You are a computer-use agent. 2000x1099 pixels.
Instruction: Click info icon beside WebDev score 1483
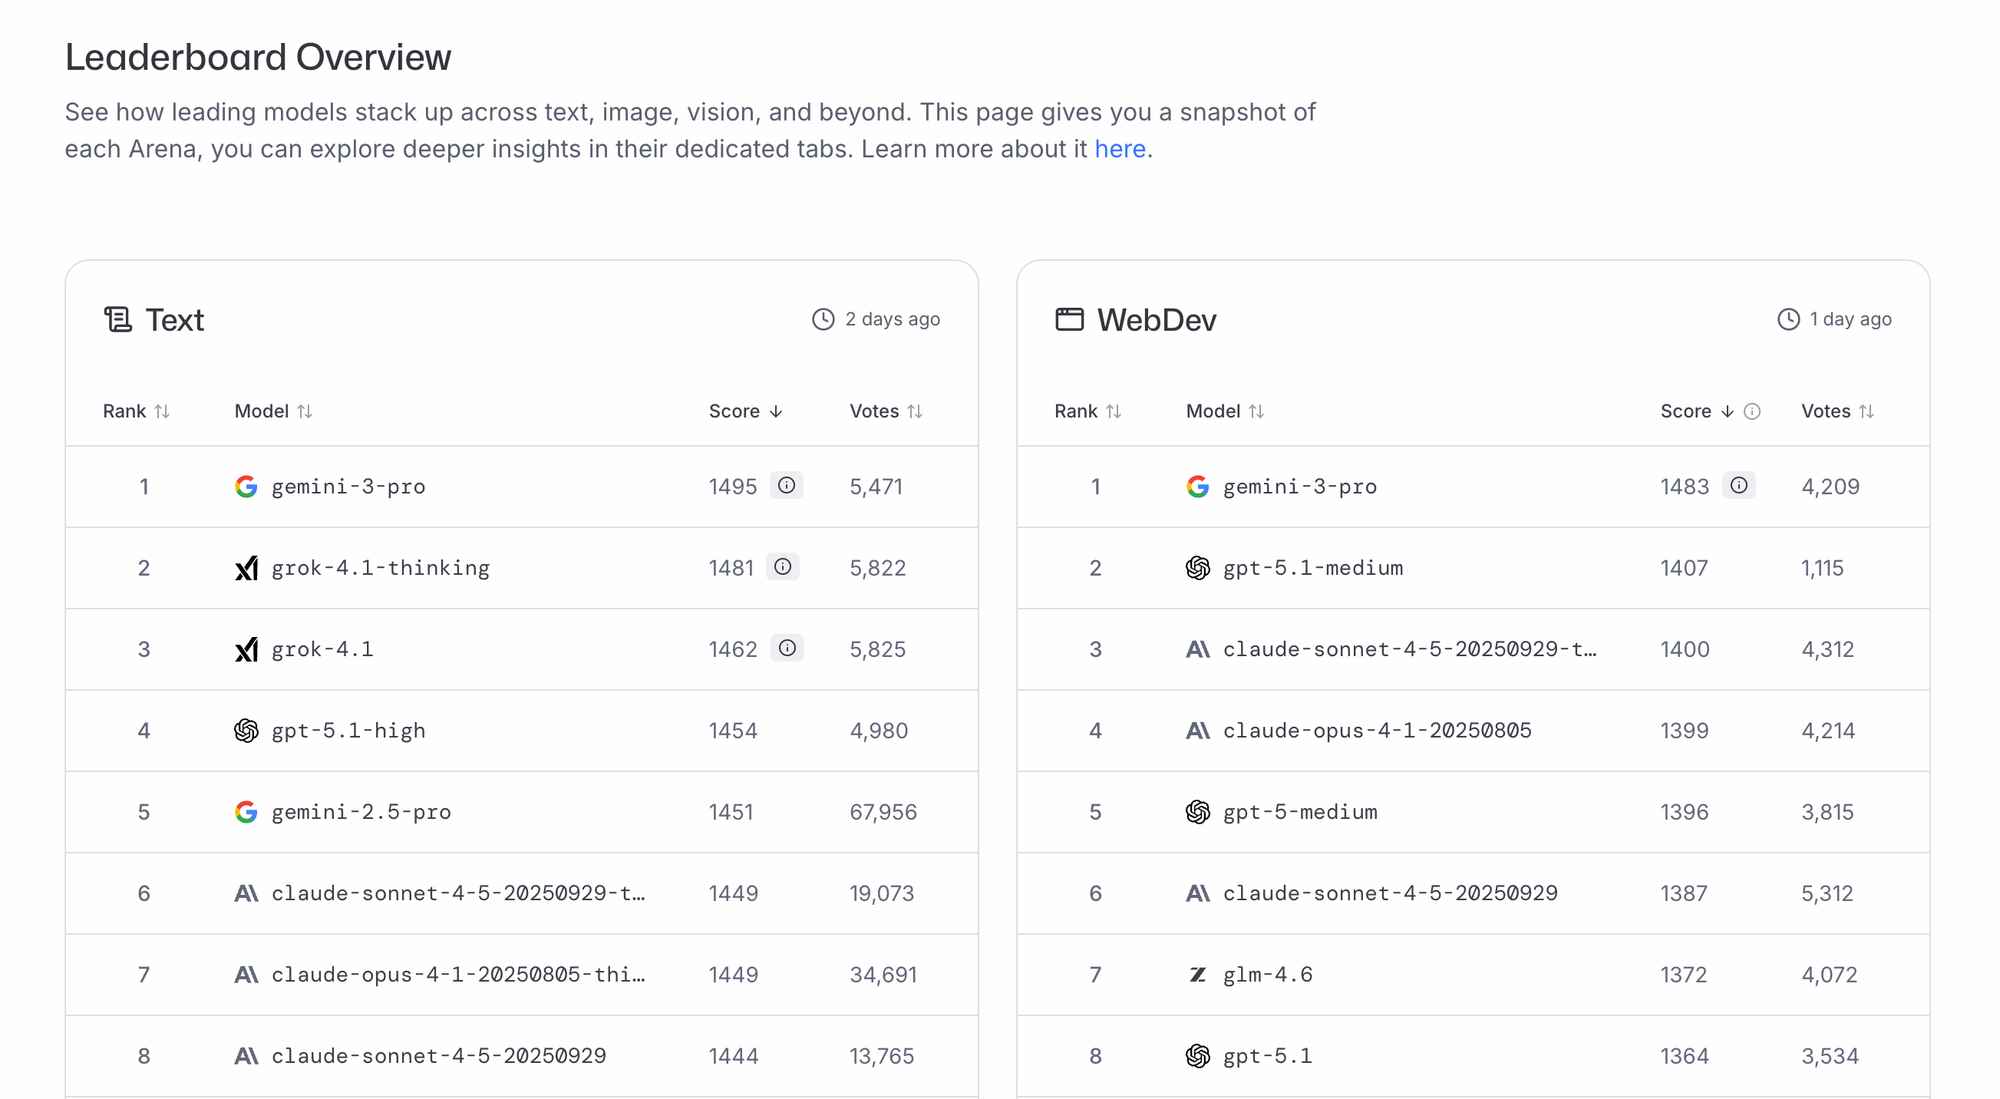click(1739, 486)
